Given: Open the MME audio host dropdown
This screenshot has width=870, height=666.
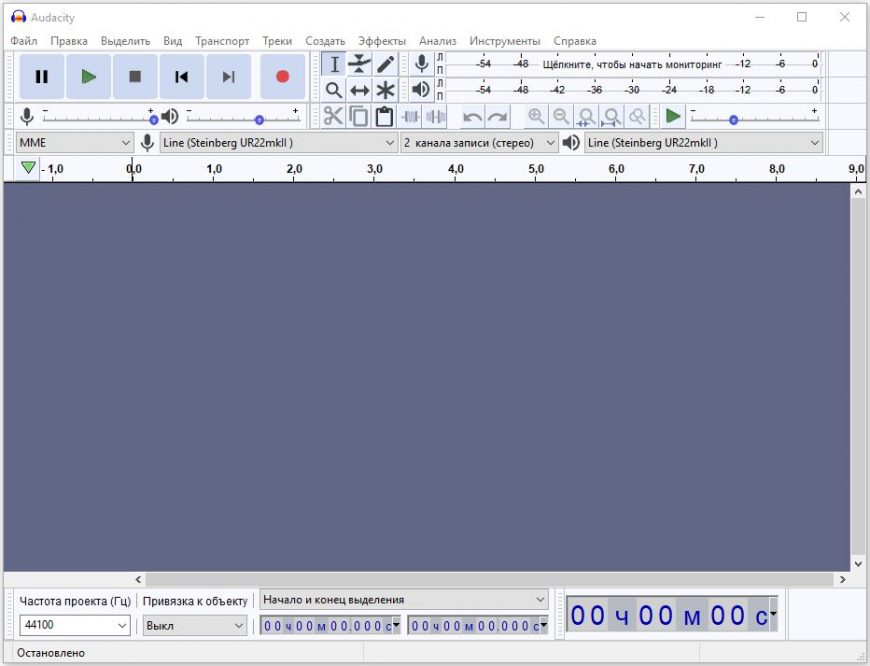Looking at the screenshot, I should coord(75,143).
